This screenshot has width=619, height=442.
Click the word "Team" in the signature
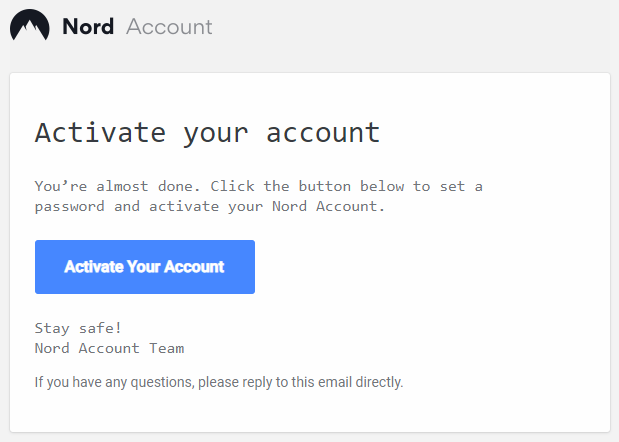(x=167, y=348)
